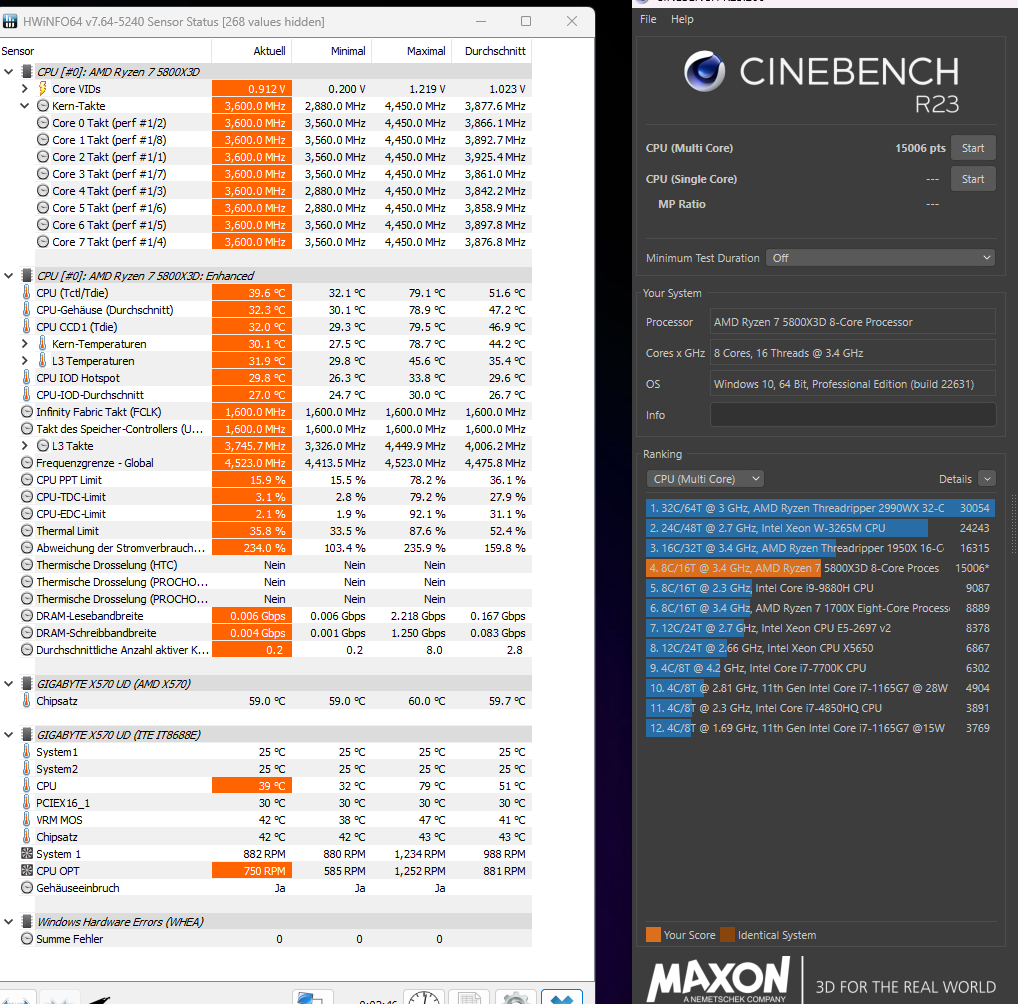Click the circle icon for Gehäuseeinbruch

[27, 887]
